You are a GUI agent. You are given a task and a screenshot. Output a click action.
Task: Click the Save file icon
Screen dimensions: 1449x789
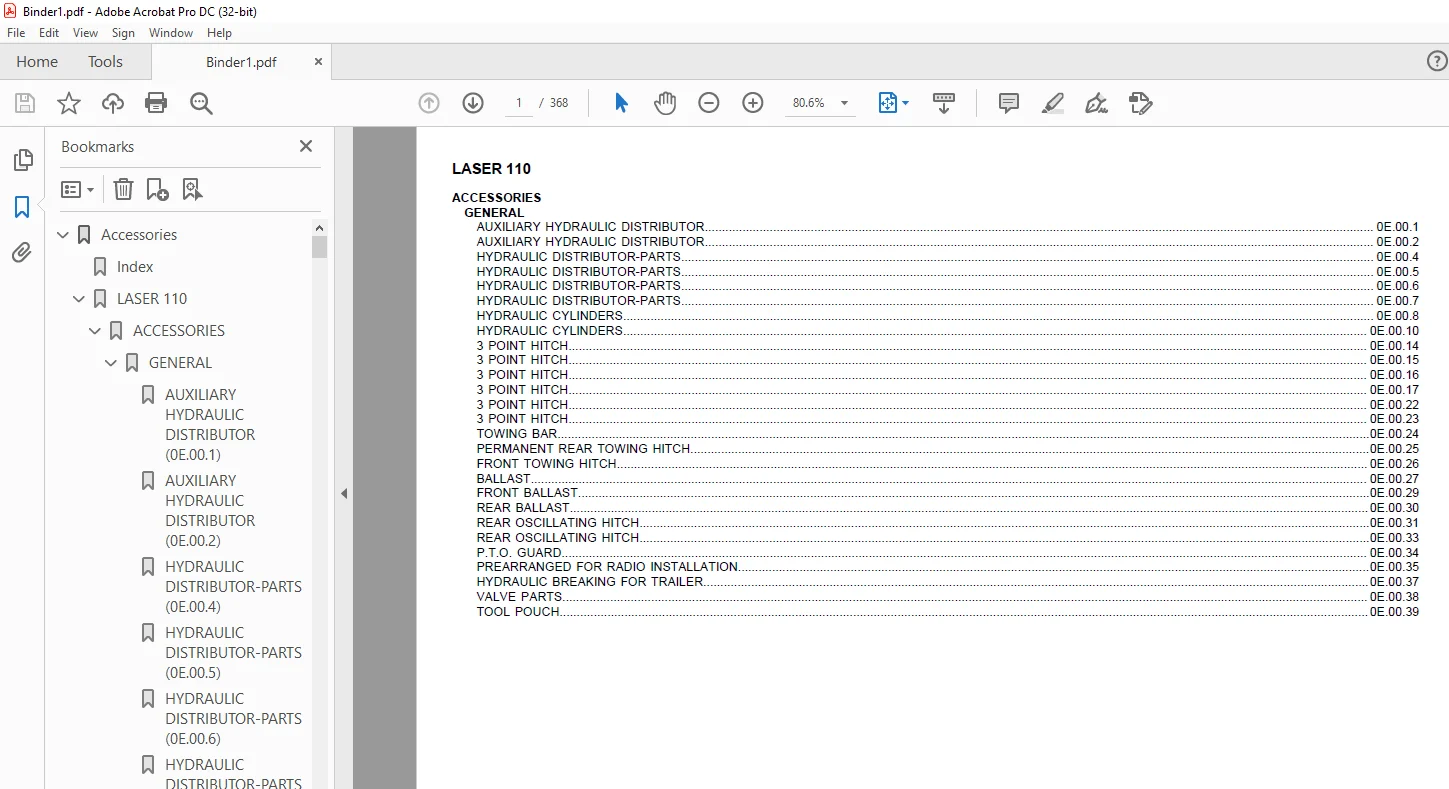pos(25,103)
